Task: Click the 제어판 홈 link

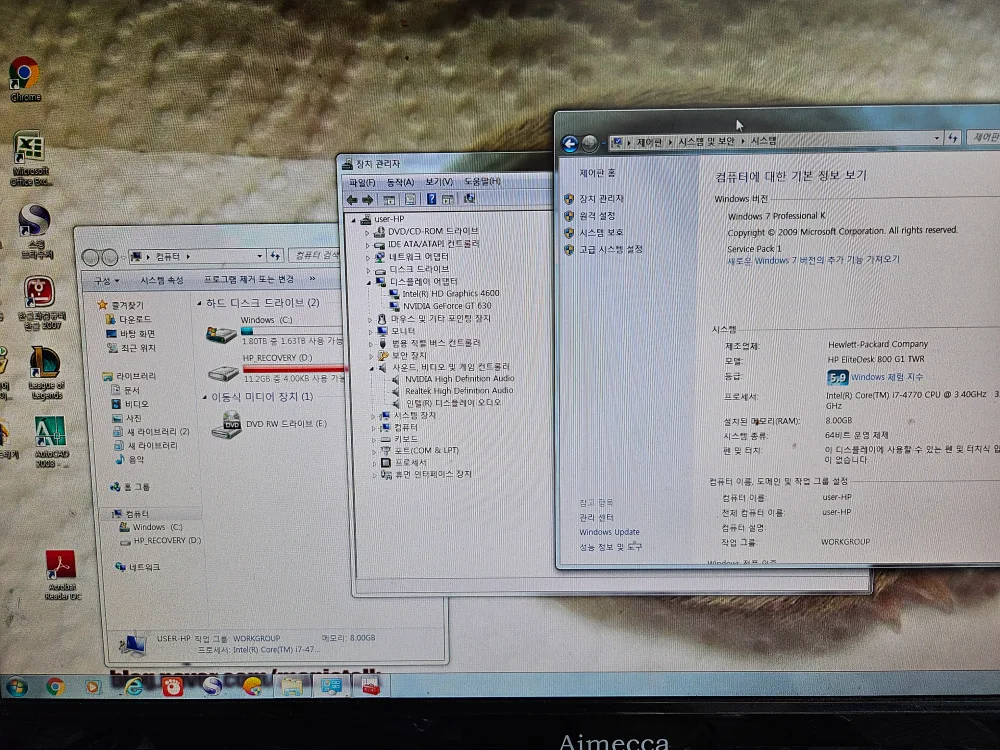Action: coord(597,173)
